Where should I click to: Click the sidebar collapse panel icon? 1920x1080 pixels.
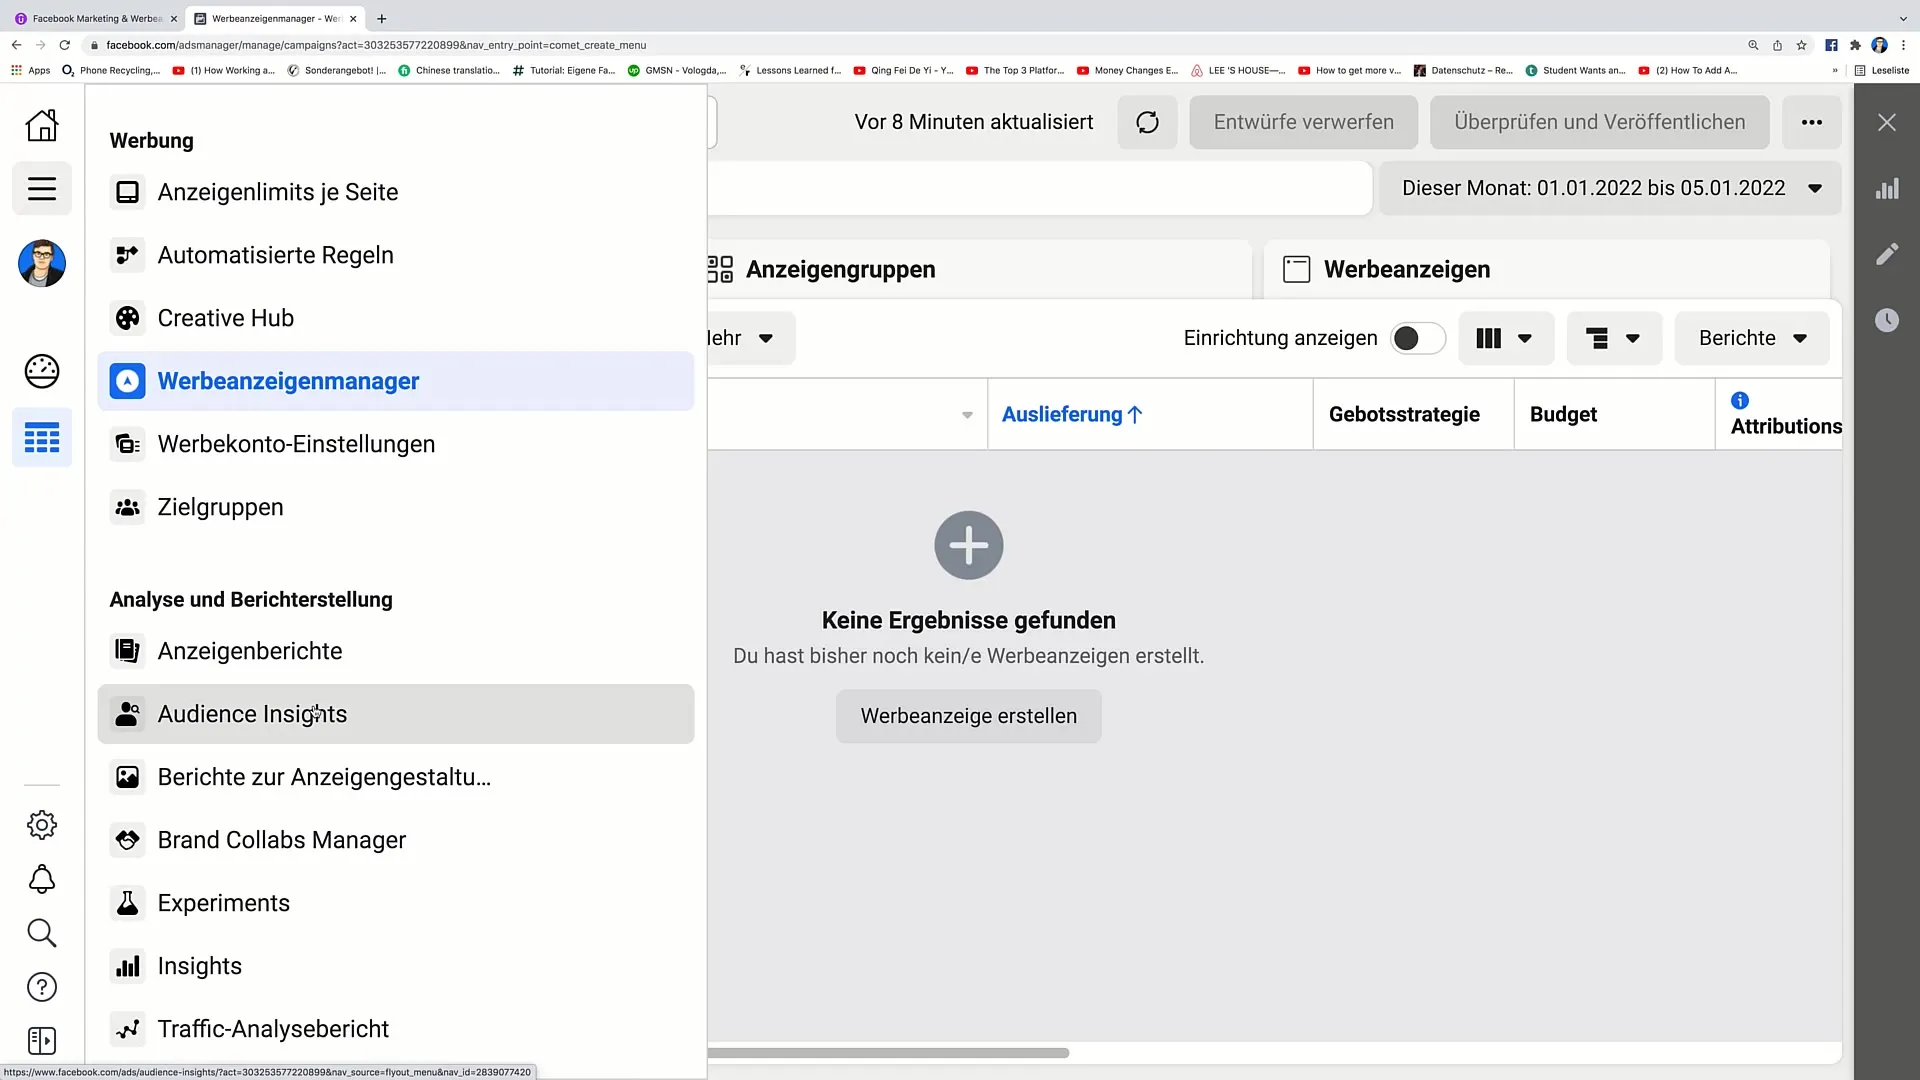click(x=42, y=1041)
